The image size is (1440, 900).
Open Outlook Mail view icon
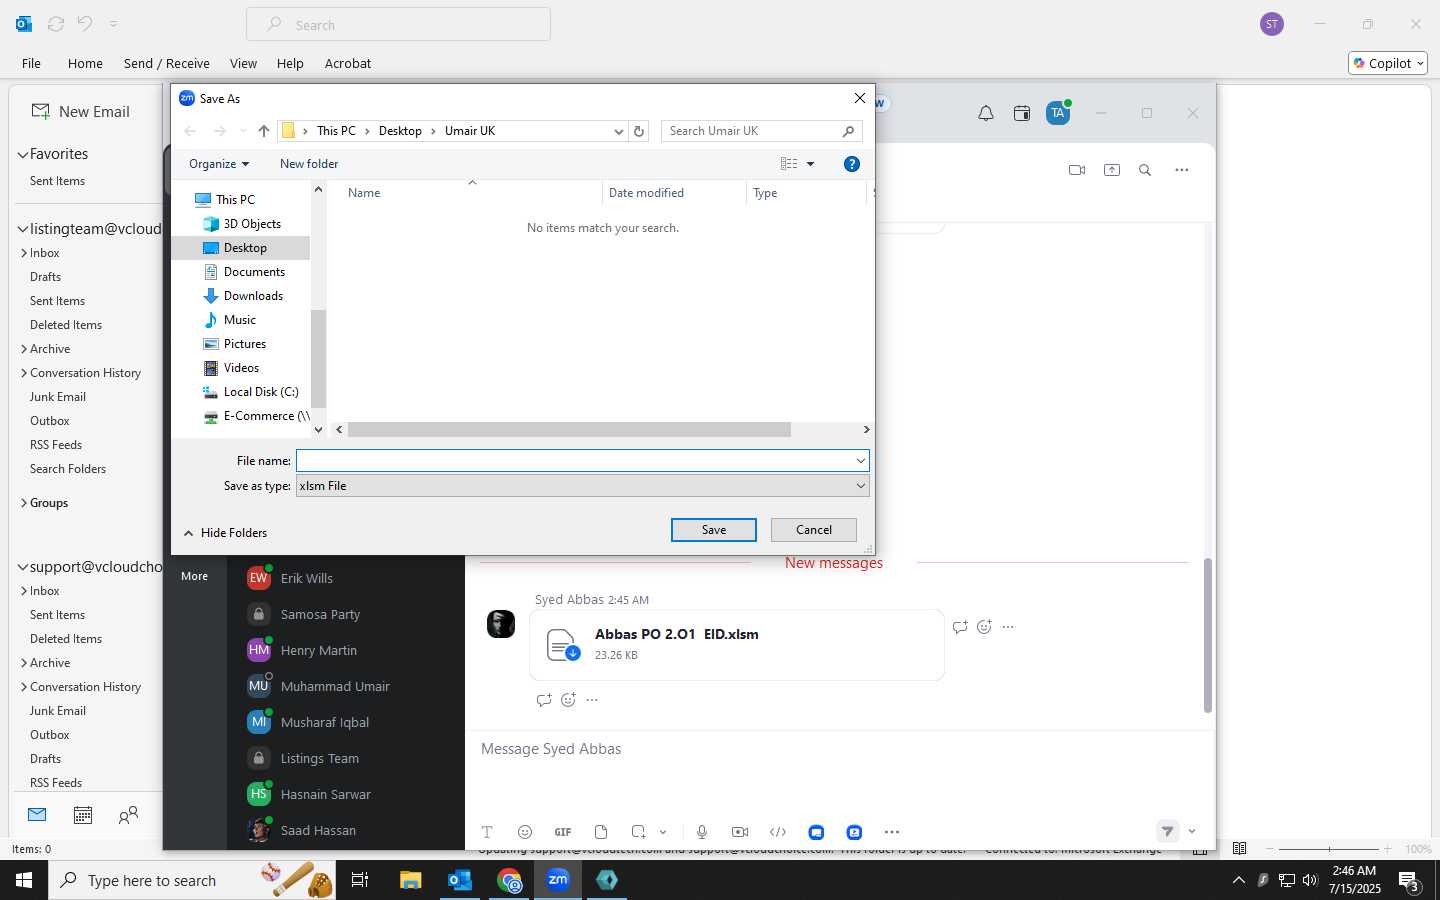coord(37,815)
